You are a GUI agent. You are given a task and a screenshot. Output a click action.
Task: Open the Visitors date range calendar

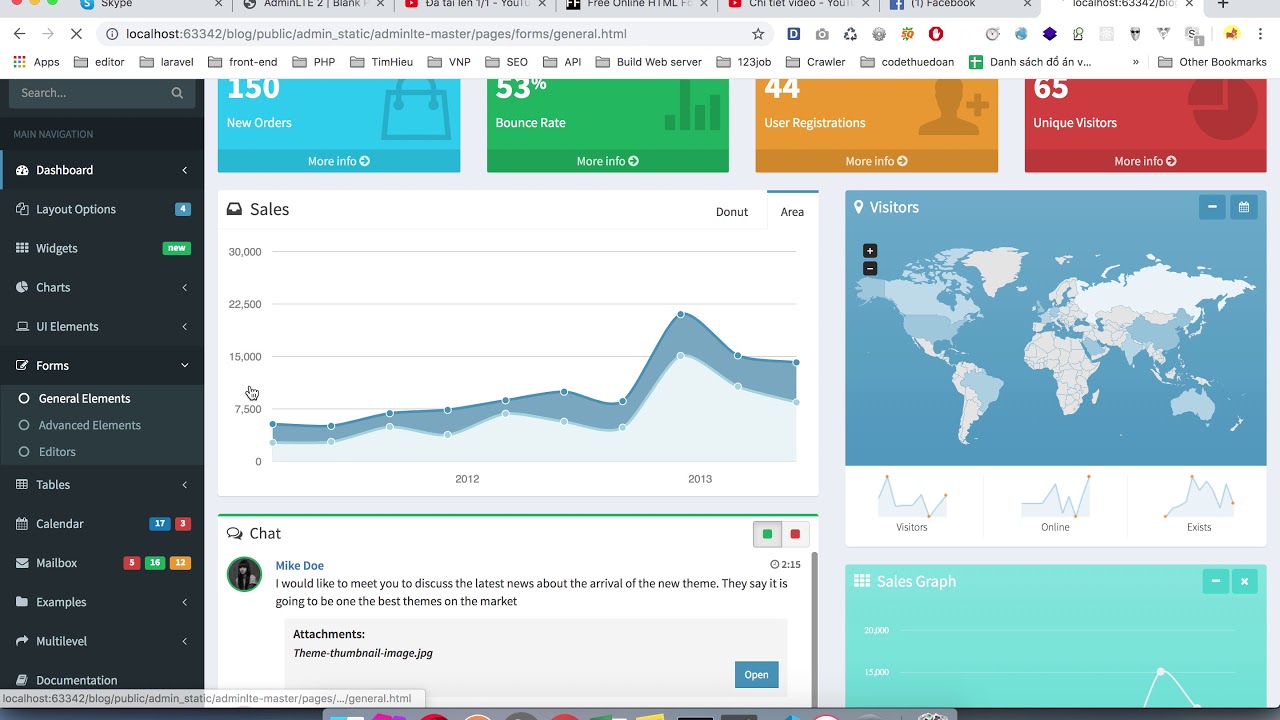(x=1244, y=207)
